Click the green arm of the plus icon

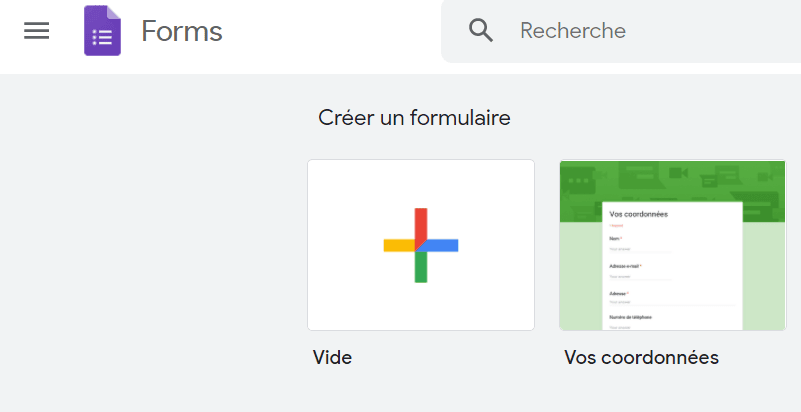tap(421, 267)
